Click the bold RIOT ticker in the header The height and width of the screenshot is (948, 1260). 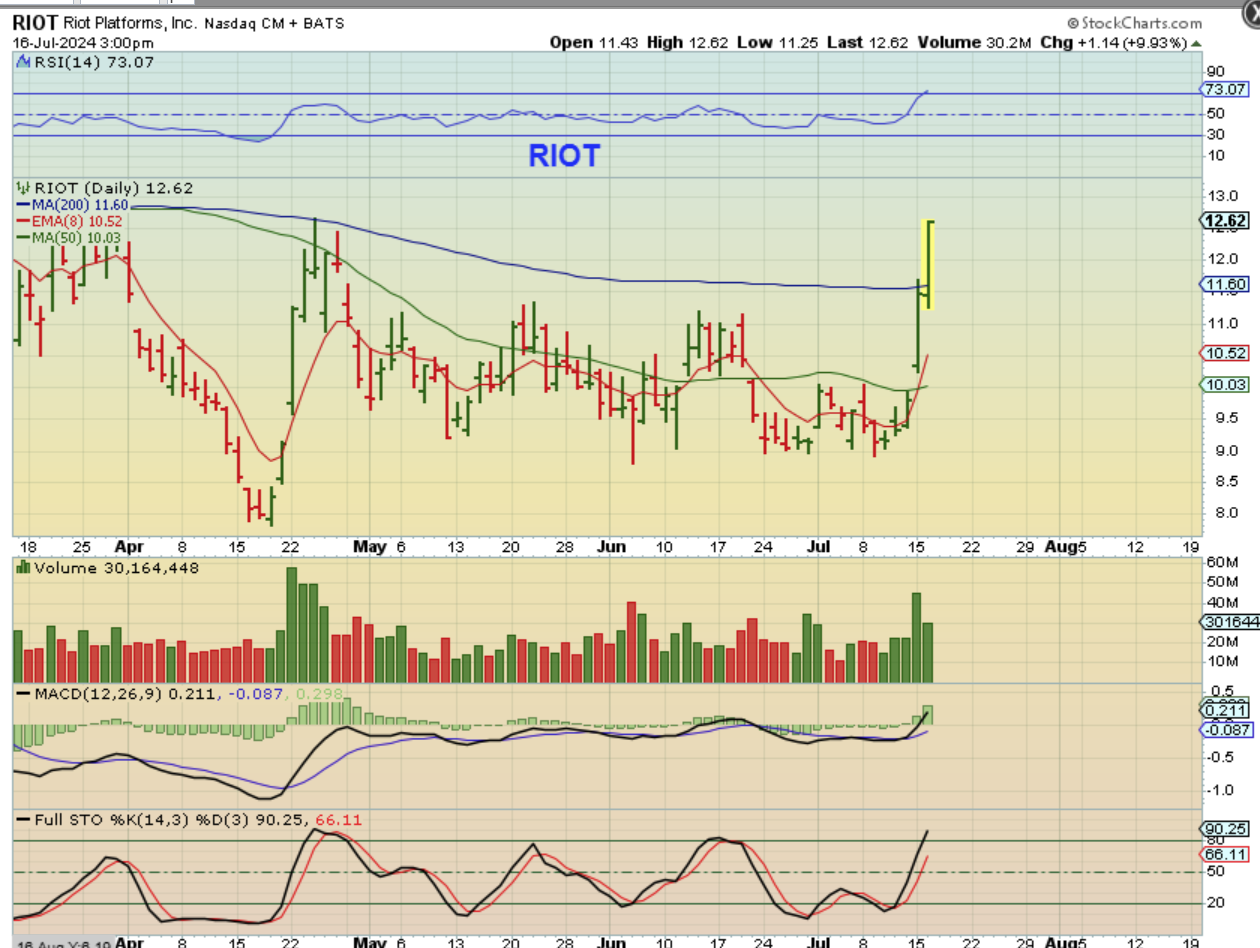tap(37, 22)
